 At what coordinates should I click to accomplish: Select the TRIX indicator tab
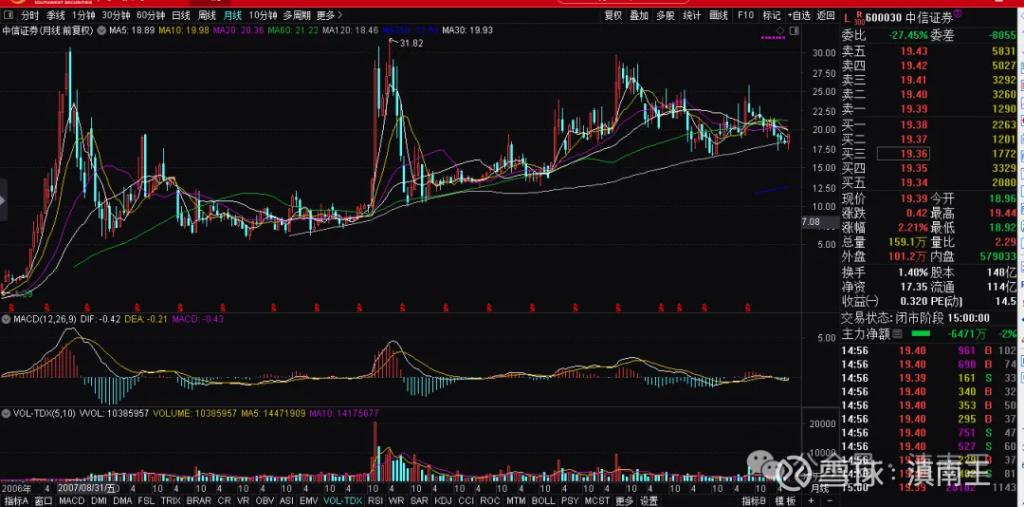[170, 501]
